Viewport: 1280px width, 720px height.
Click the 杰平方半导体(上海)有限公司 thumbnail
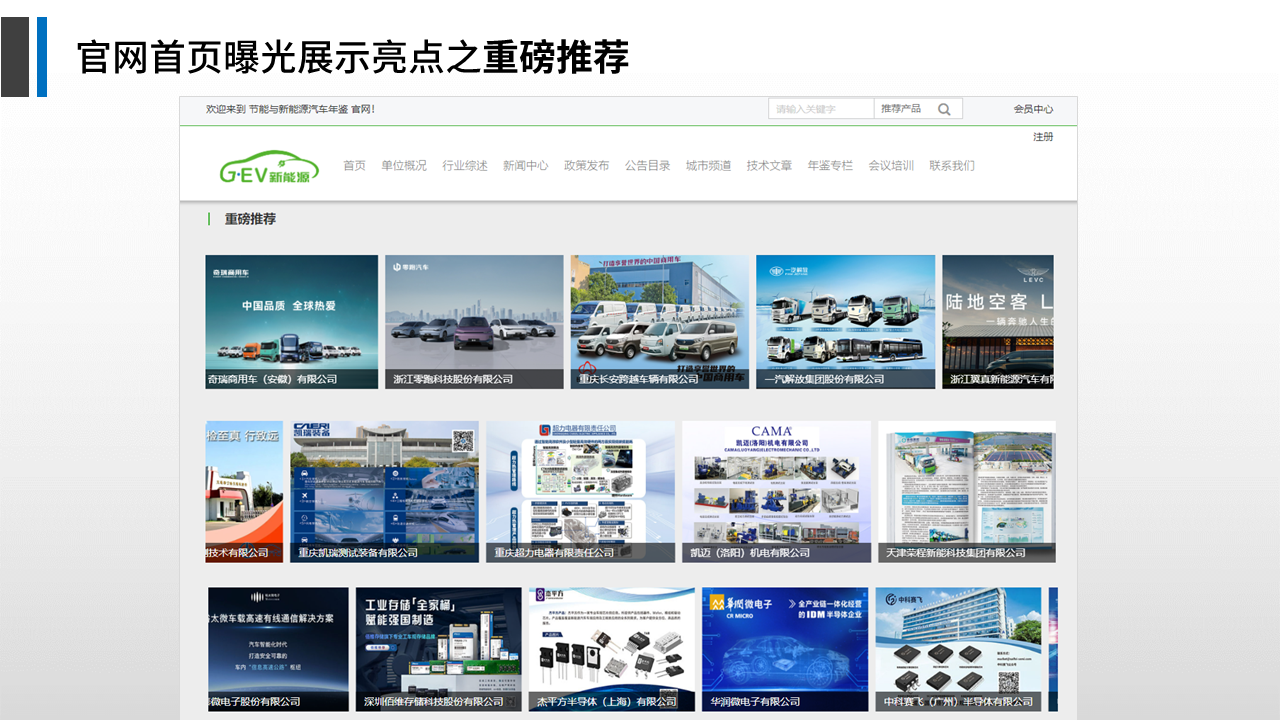611,649
